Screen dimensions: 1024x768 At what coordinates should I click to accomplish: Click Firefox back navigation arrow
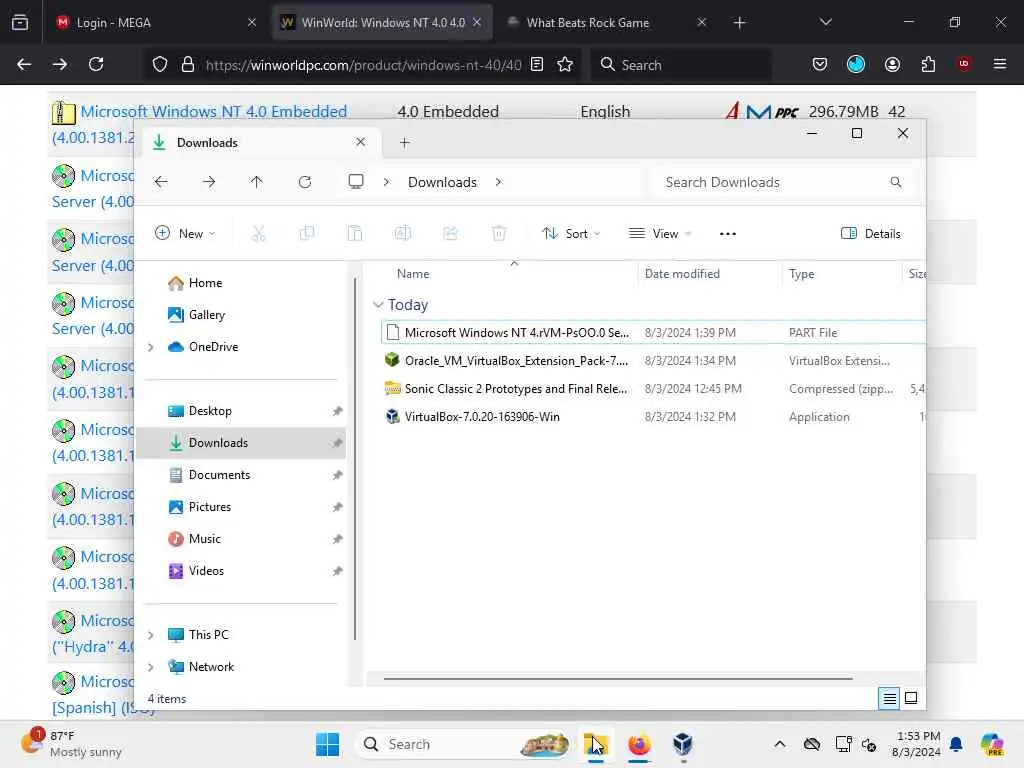tap(24, 64)
